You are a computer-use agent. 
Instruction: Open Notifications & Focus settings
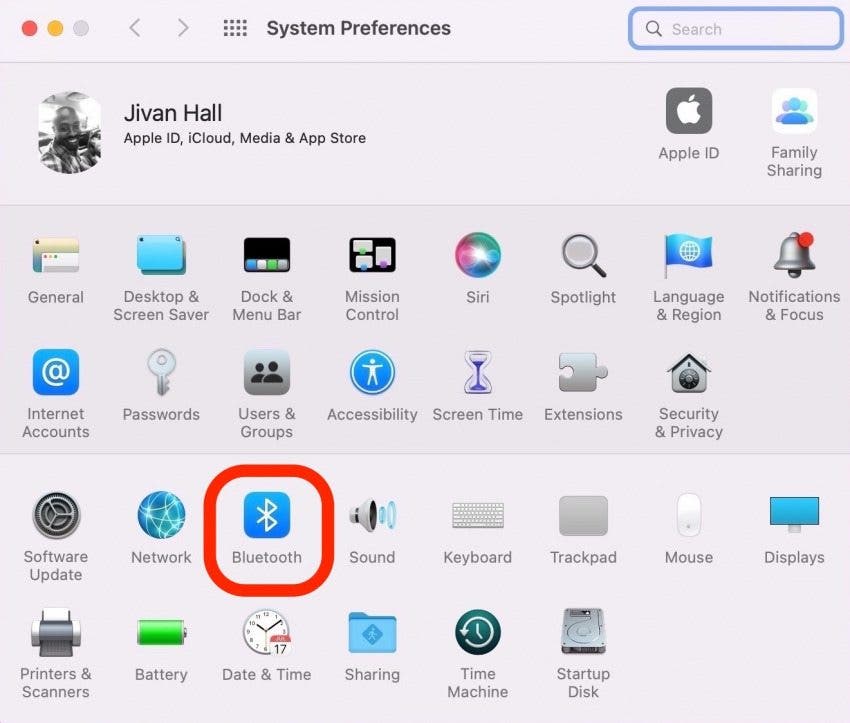794,255
